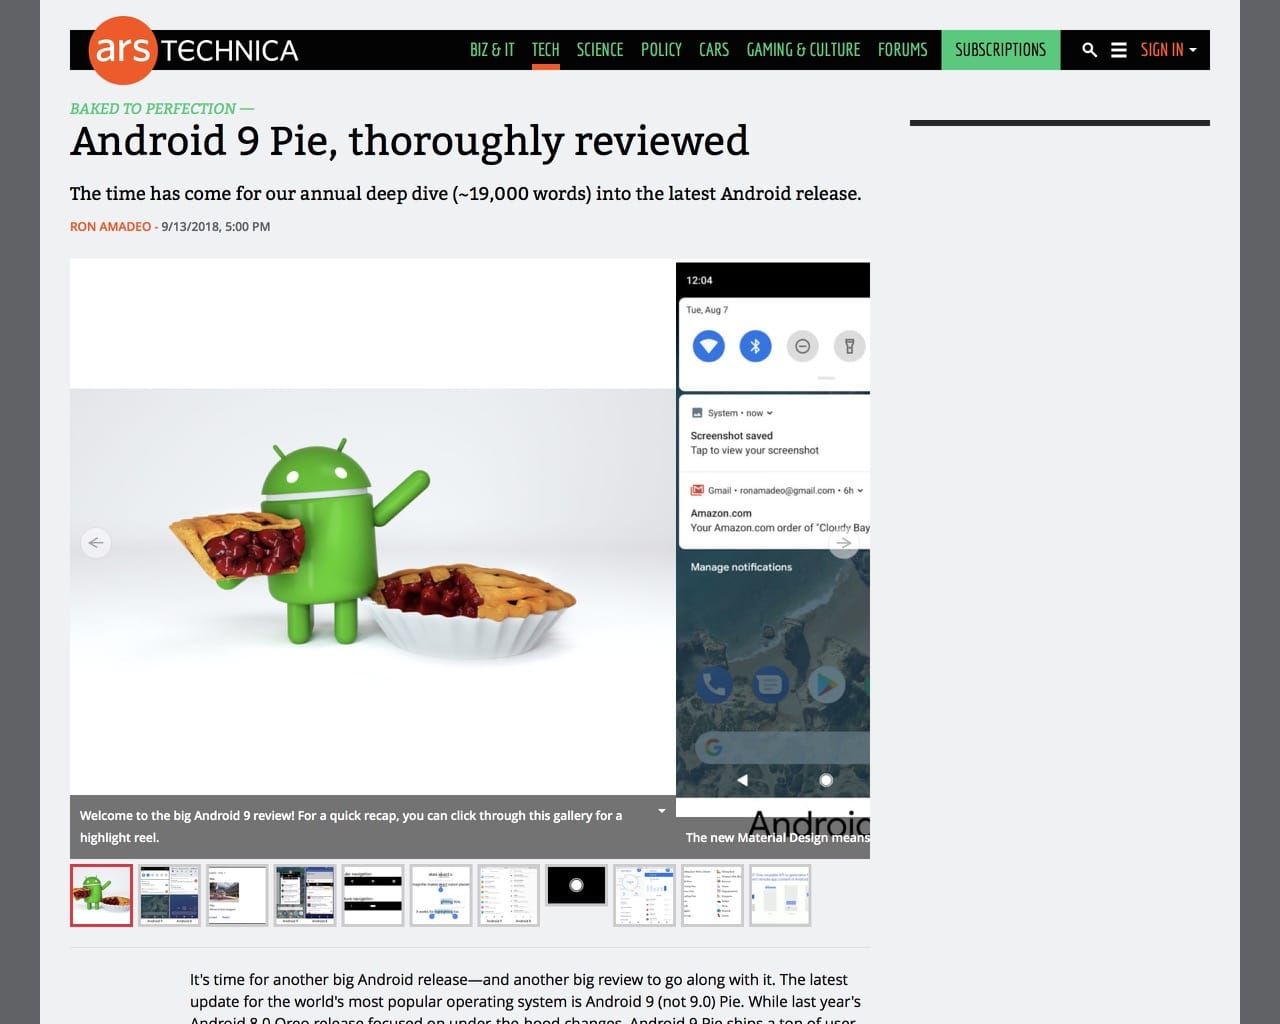Image resolution: width=1280 pixels, height=1024 pixels.
Task: Open the Cars section
Action: pyautogui.click(x=714, y=50)
